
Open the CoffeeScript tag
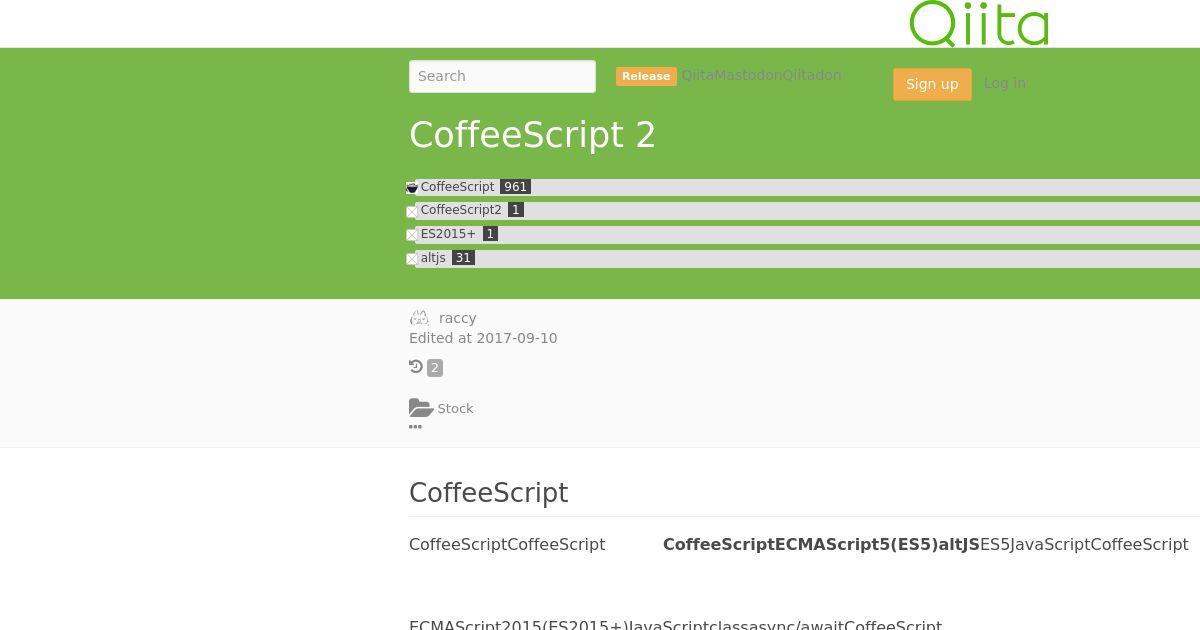(x=457, y=187)
